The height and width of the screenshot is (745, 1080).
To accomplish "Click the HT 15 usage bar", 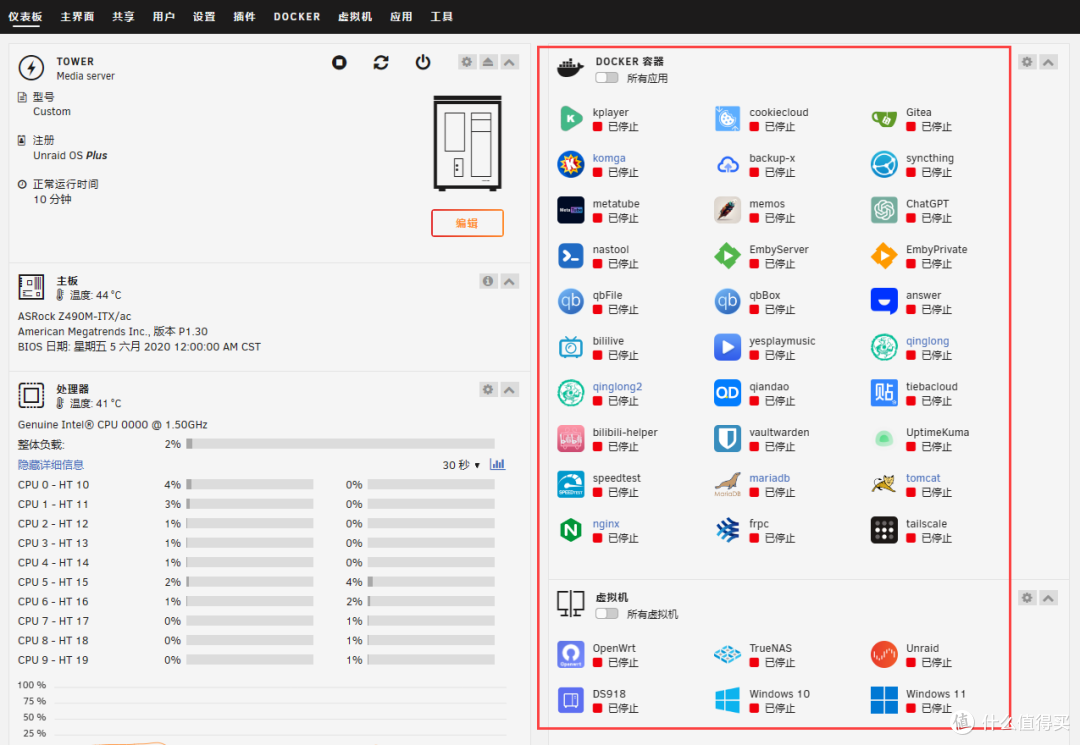I will click(431, 582).
